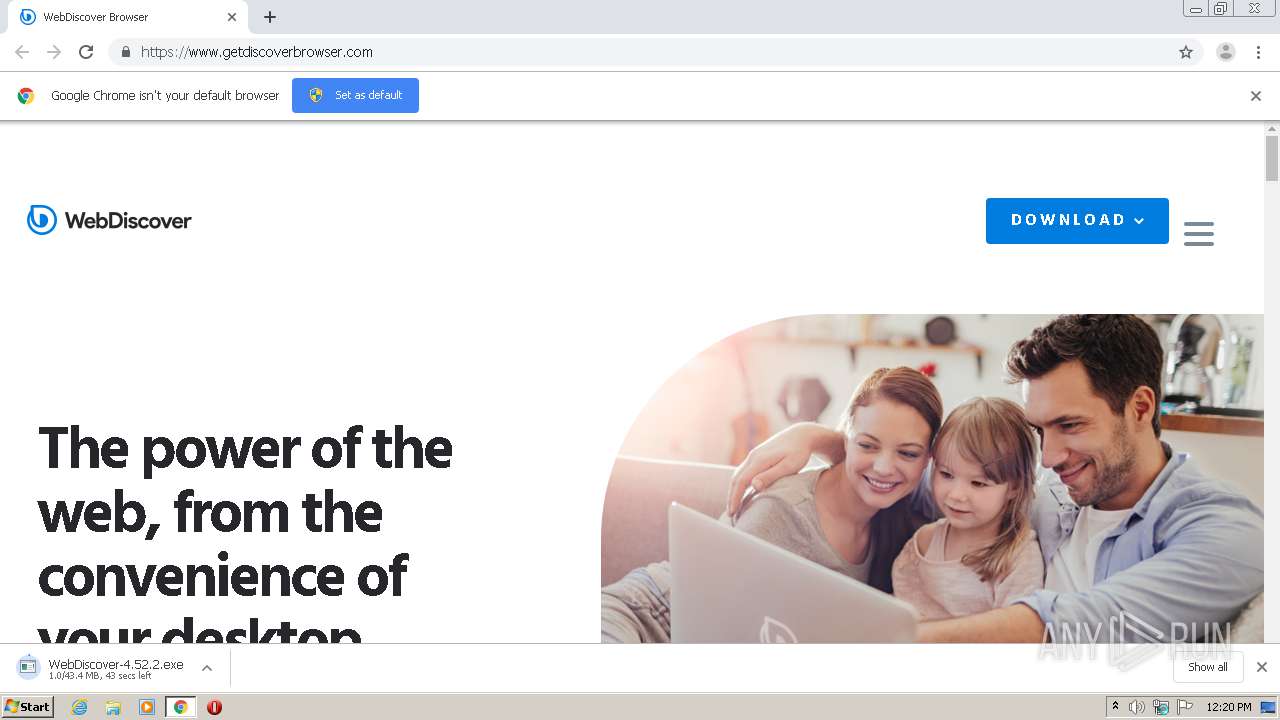Switch to the Chrome taskbar button
1280x720 pixels.
[x=181, y=707]
